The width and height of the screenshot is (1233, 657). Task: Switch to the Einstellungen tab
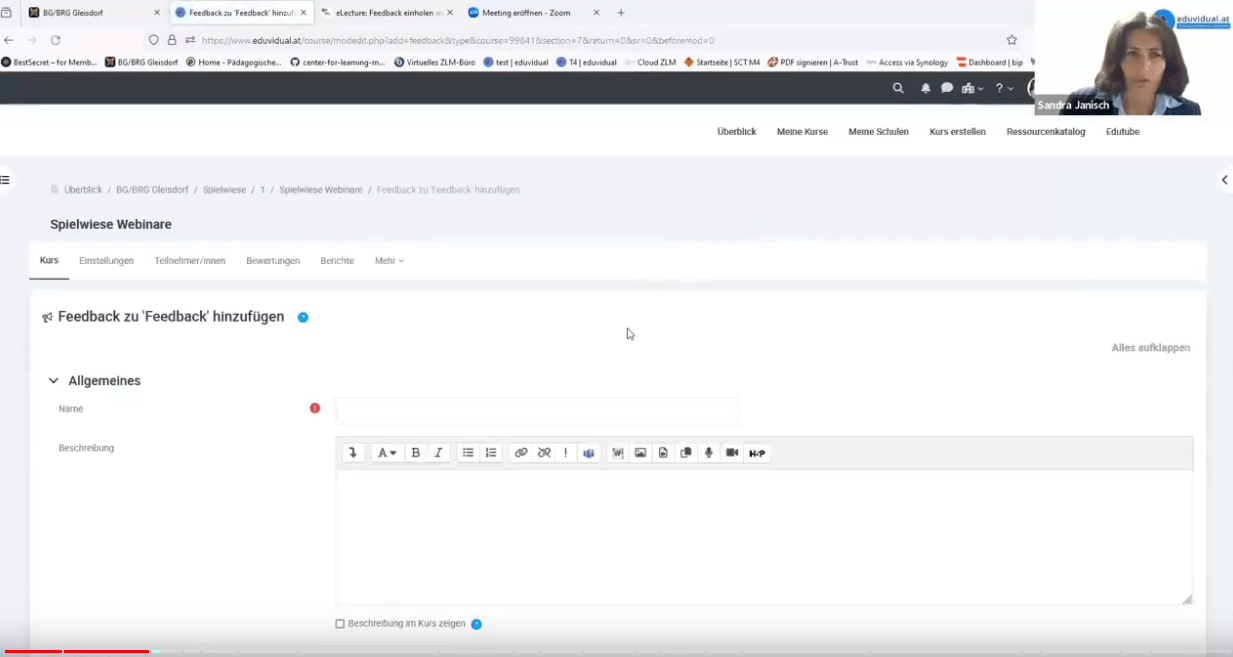[106, 261]
